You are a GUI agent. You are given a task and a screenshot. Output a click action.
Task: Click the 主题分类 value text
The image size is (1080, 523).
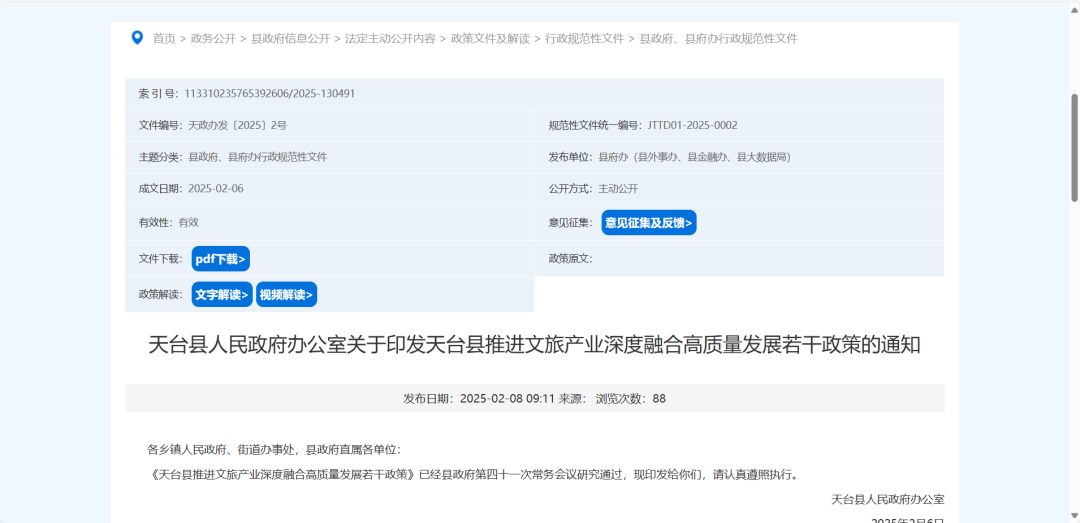(x=258, y=157)
